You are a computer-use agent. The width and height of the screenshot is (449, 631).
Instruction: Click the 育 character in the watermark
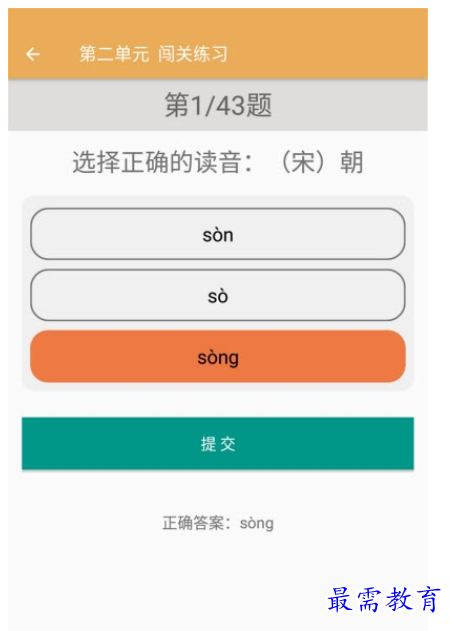pyautogui.click(x=428, y=599)
